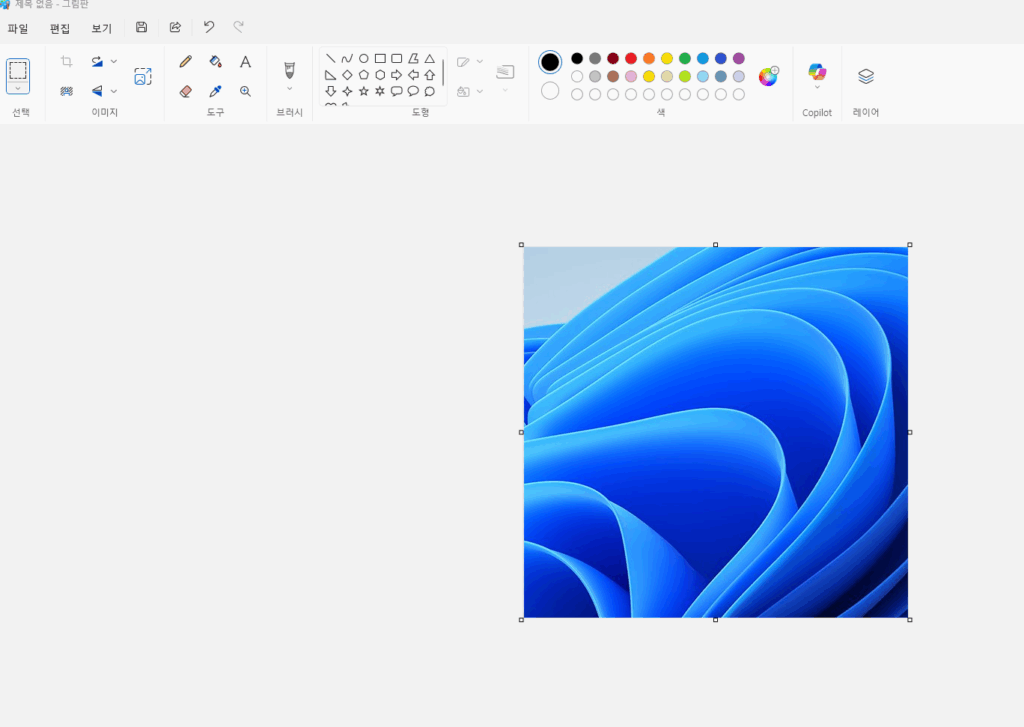Expand the Copilot dropdown menu
The image size is (1024, 727).
pyautogui.click(x=817, y=88)
